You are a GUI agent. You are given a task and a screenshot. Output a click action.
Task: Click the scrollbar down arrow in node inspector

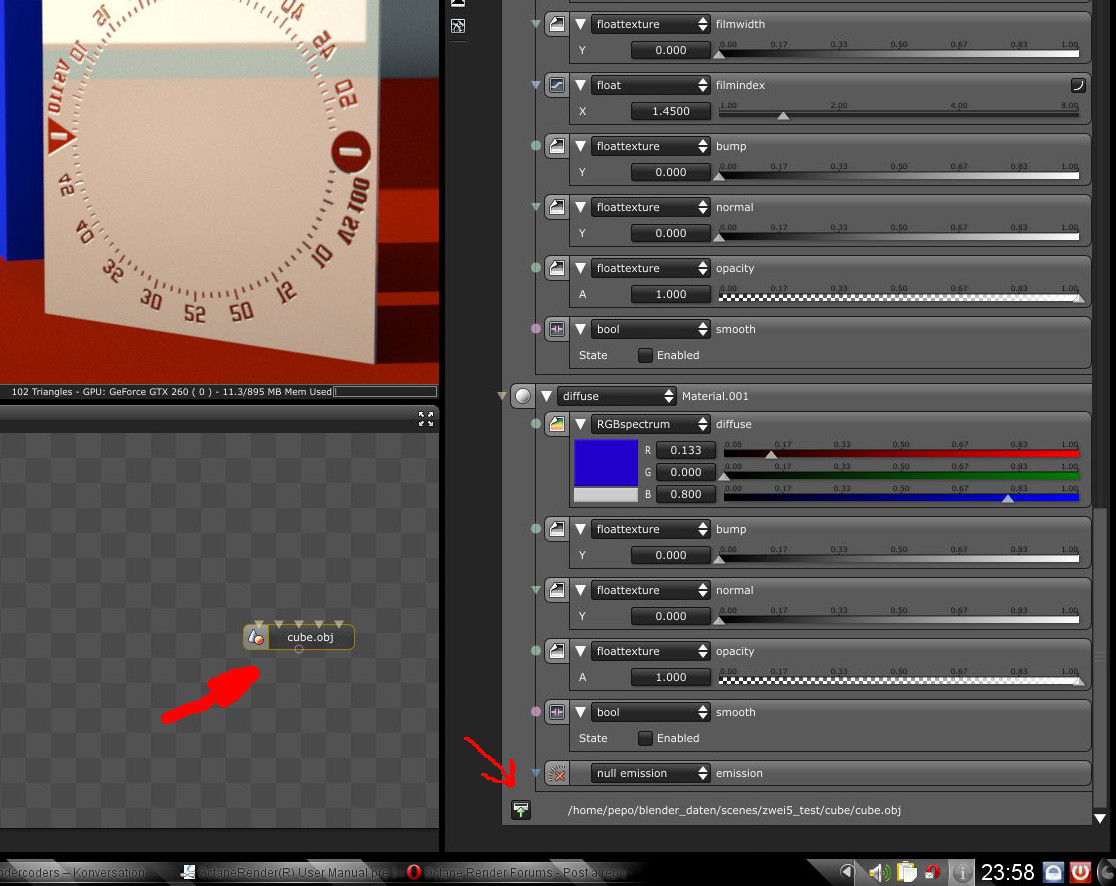point(1100,818)
